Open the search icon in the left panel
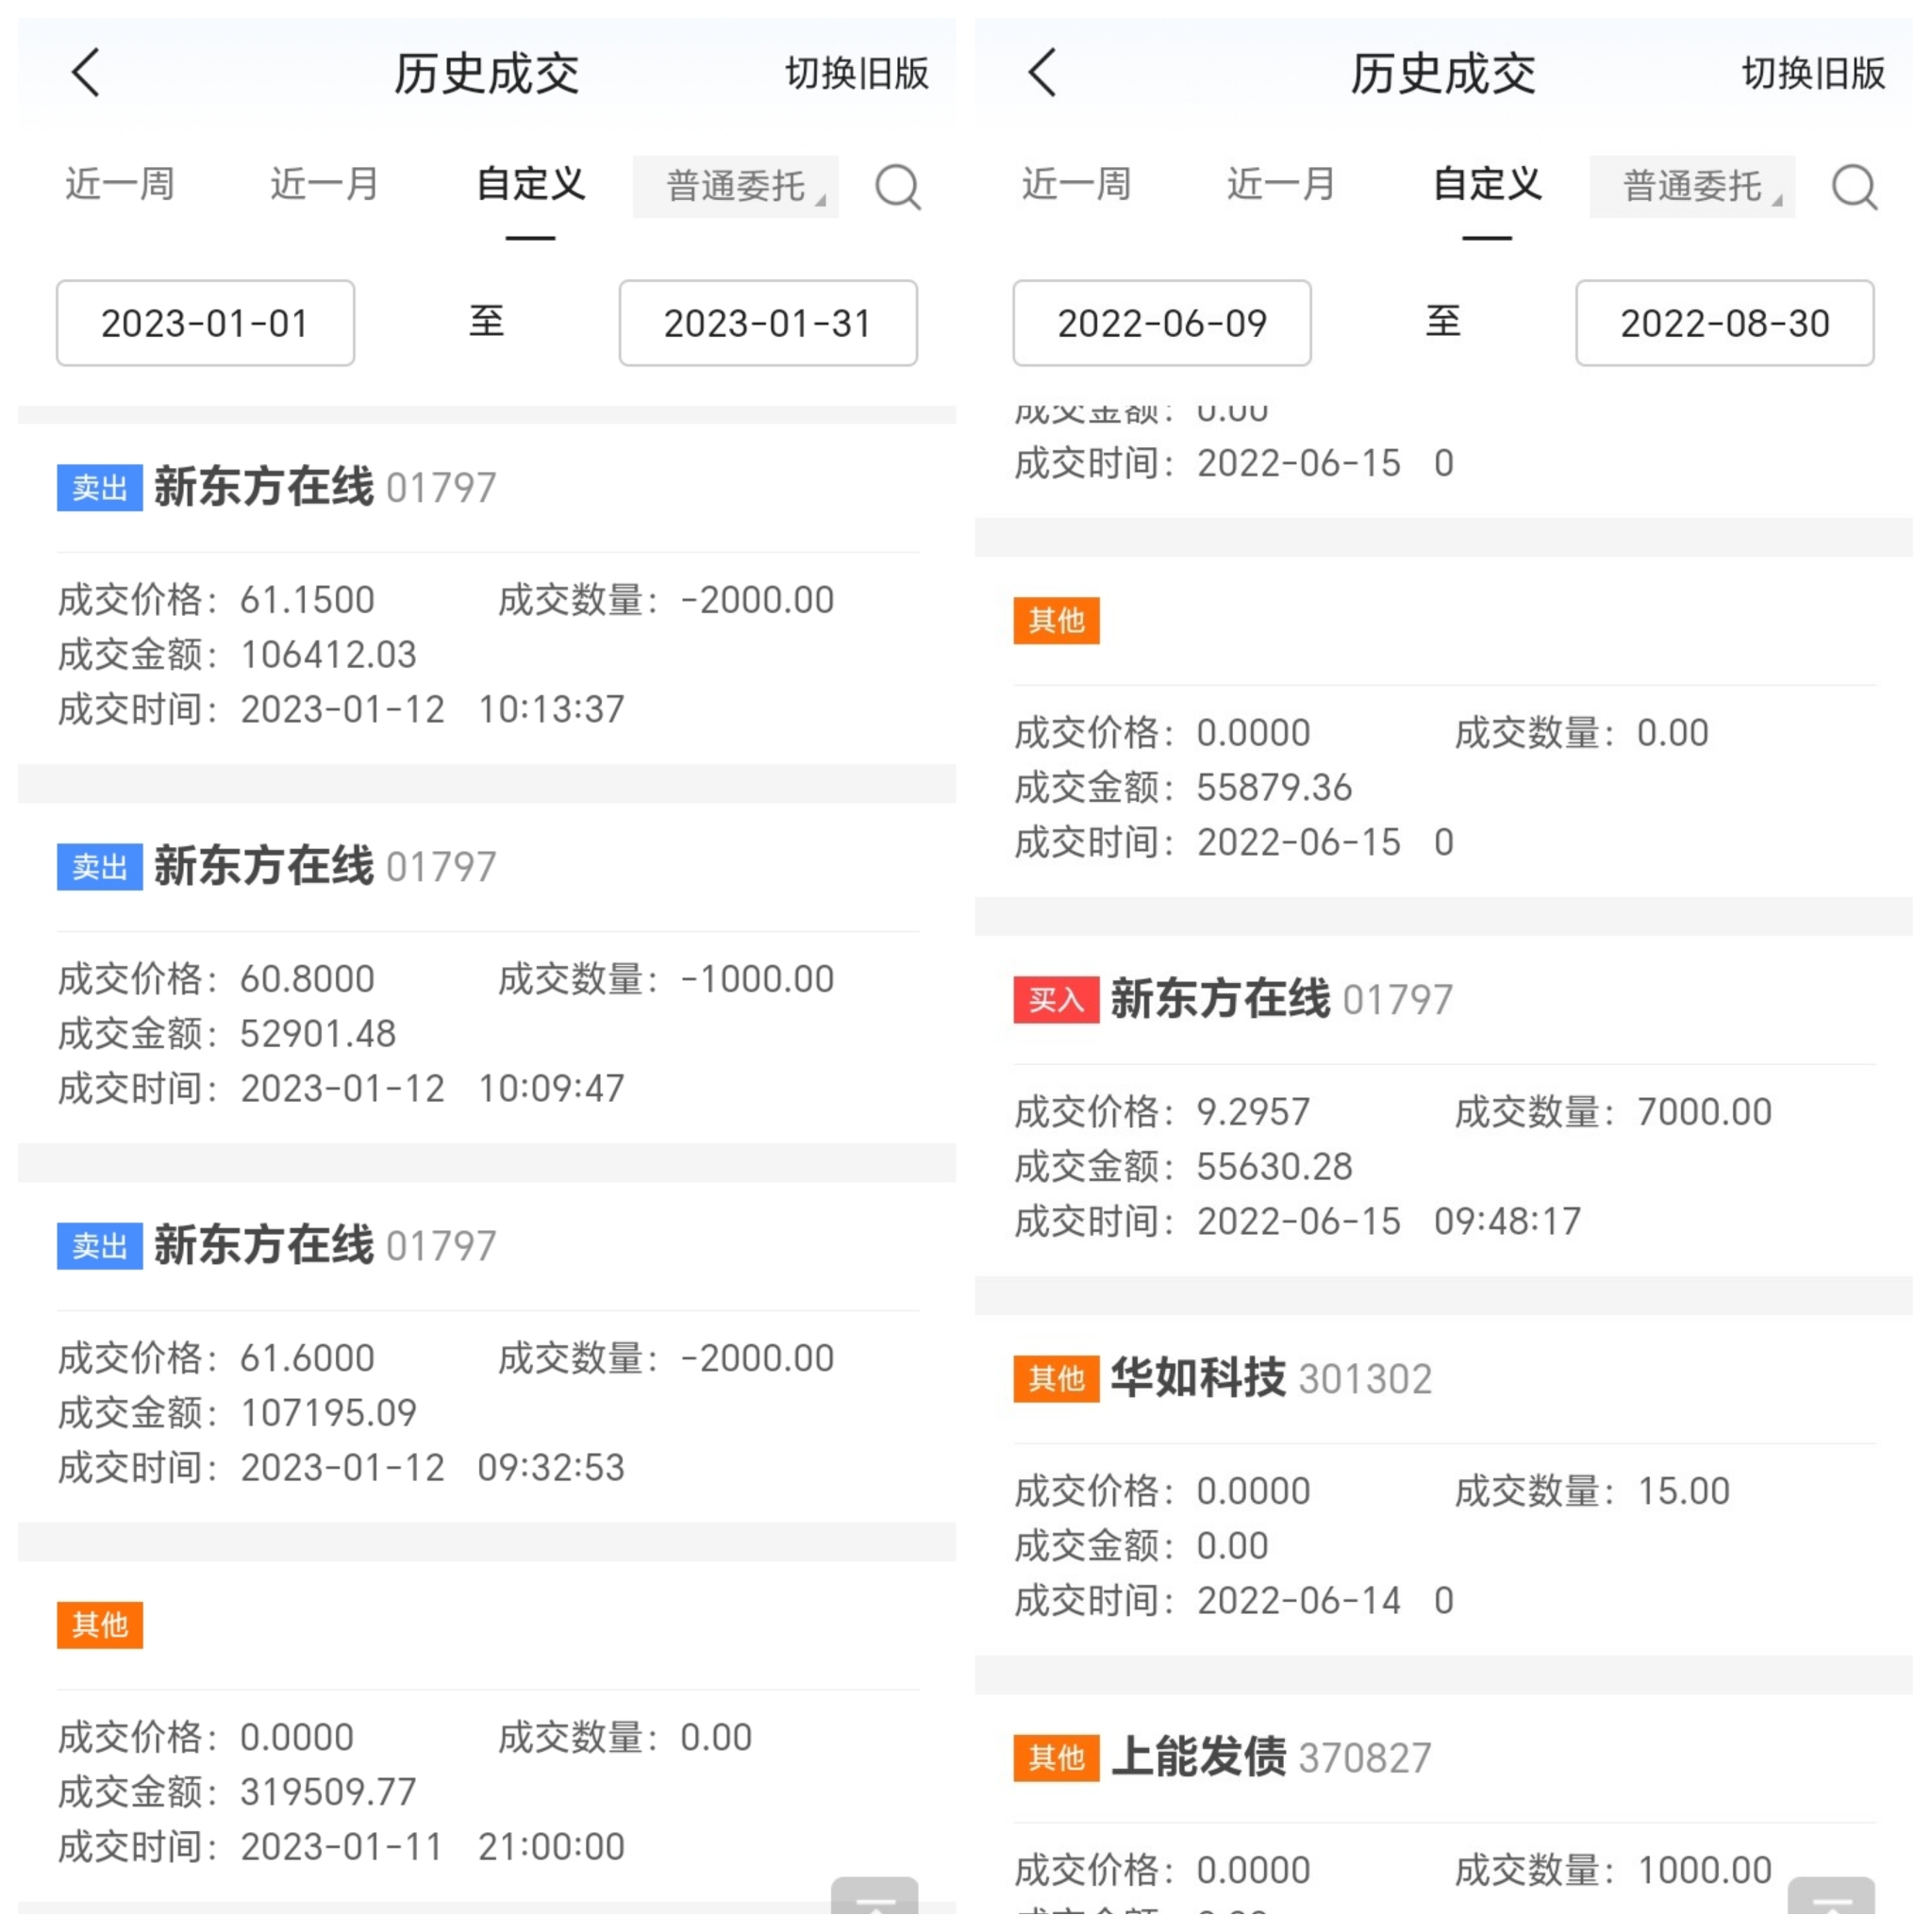Image resolution: width=1932 pixels, height=1932 pixels. [897, 186]
